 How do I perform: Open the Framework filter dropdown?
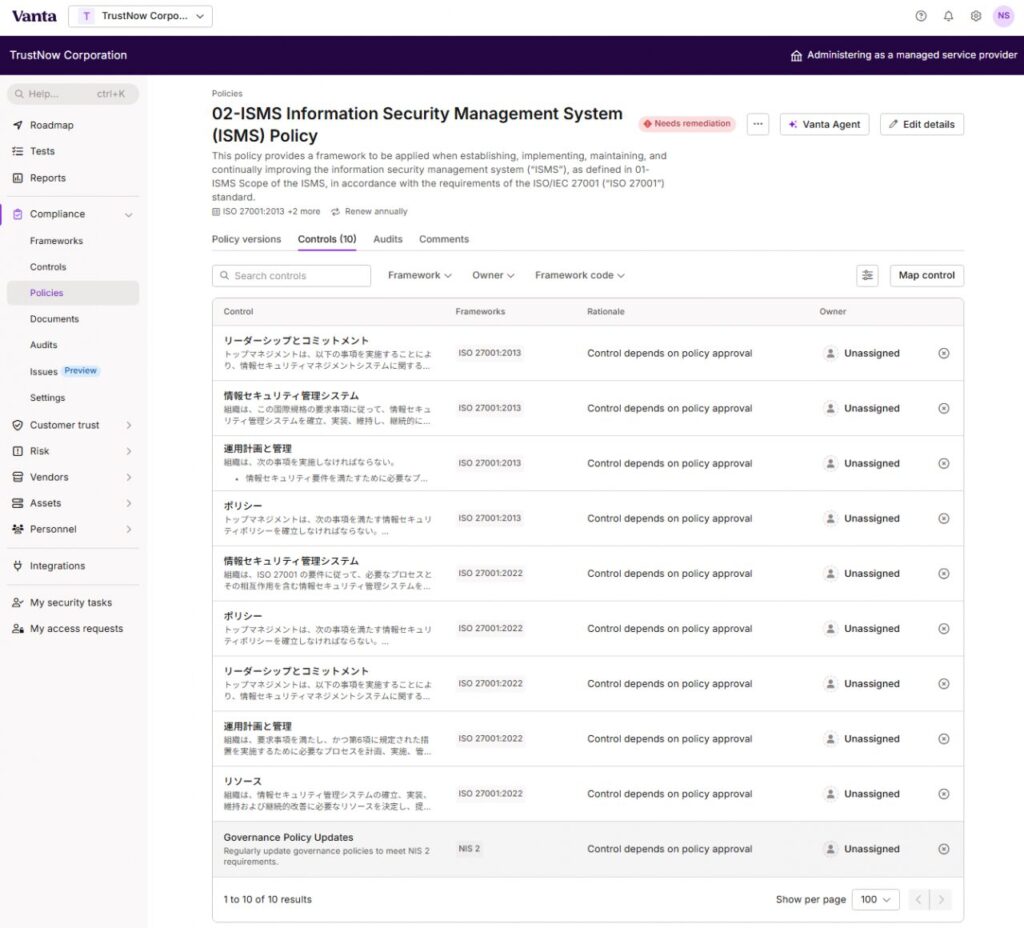tap(420, 276)
